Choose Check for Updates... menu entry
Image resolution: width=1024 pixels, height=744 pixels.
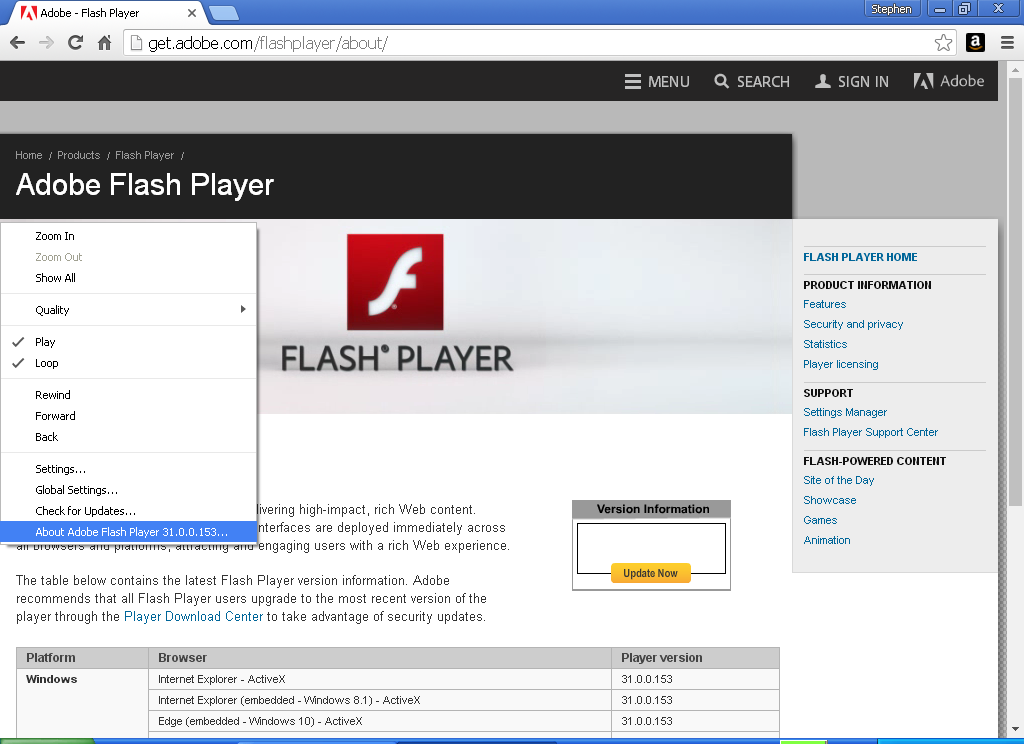point(129,510)
